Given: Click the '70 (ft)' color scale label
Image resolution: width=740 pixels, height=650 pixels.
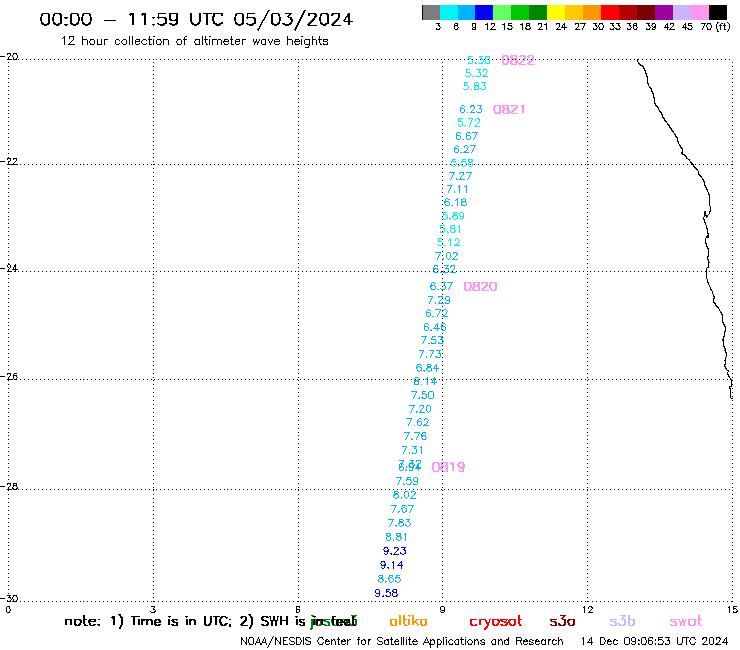Looking at the screenshot, I should tap(715, 27).
